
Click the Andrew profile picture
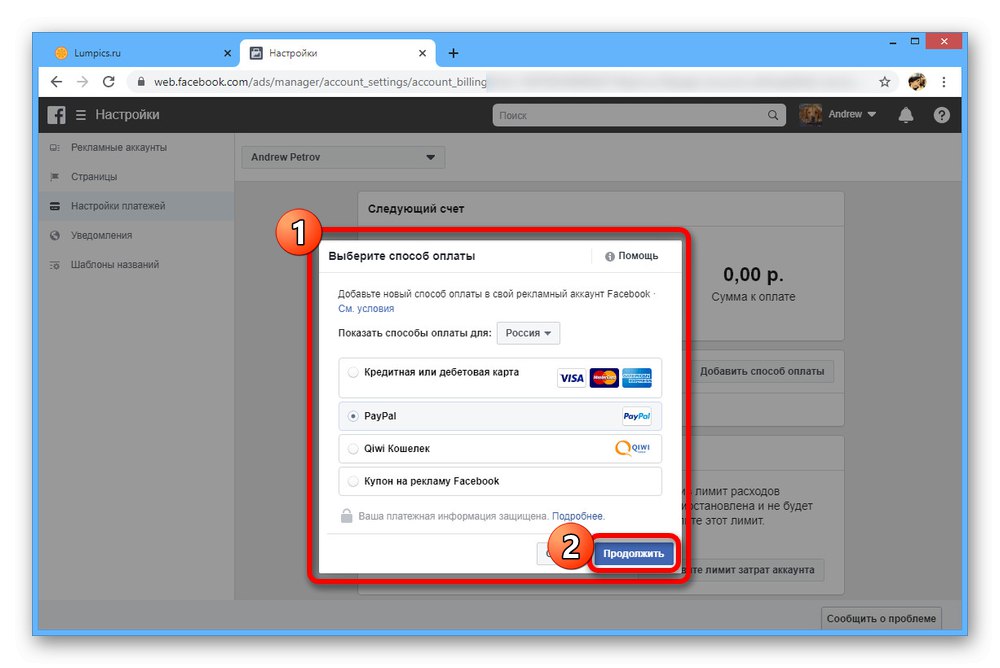[810, 114]
